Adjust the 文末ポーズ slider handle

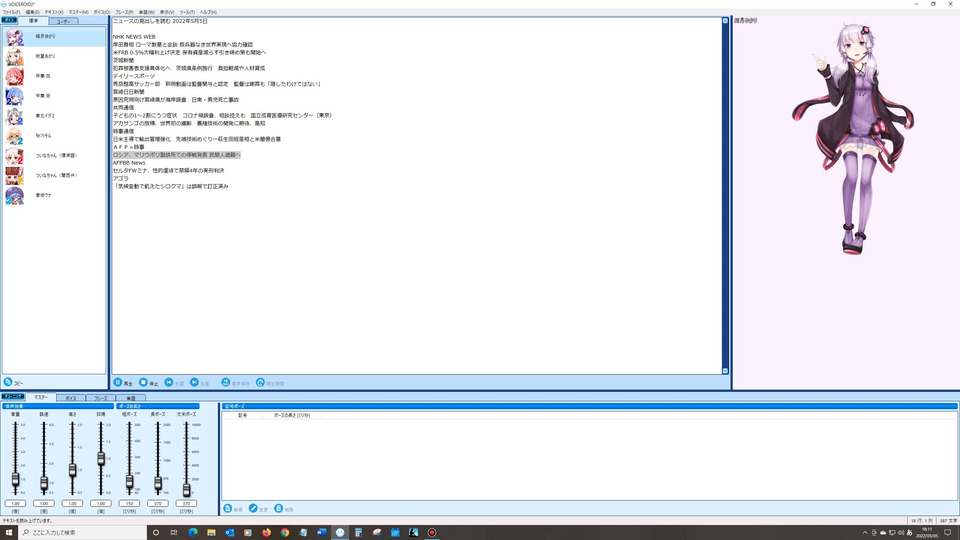click(186, 489)
